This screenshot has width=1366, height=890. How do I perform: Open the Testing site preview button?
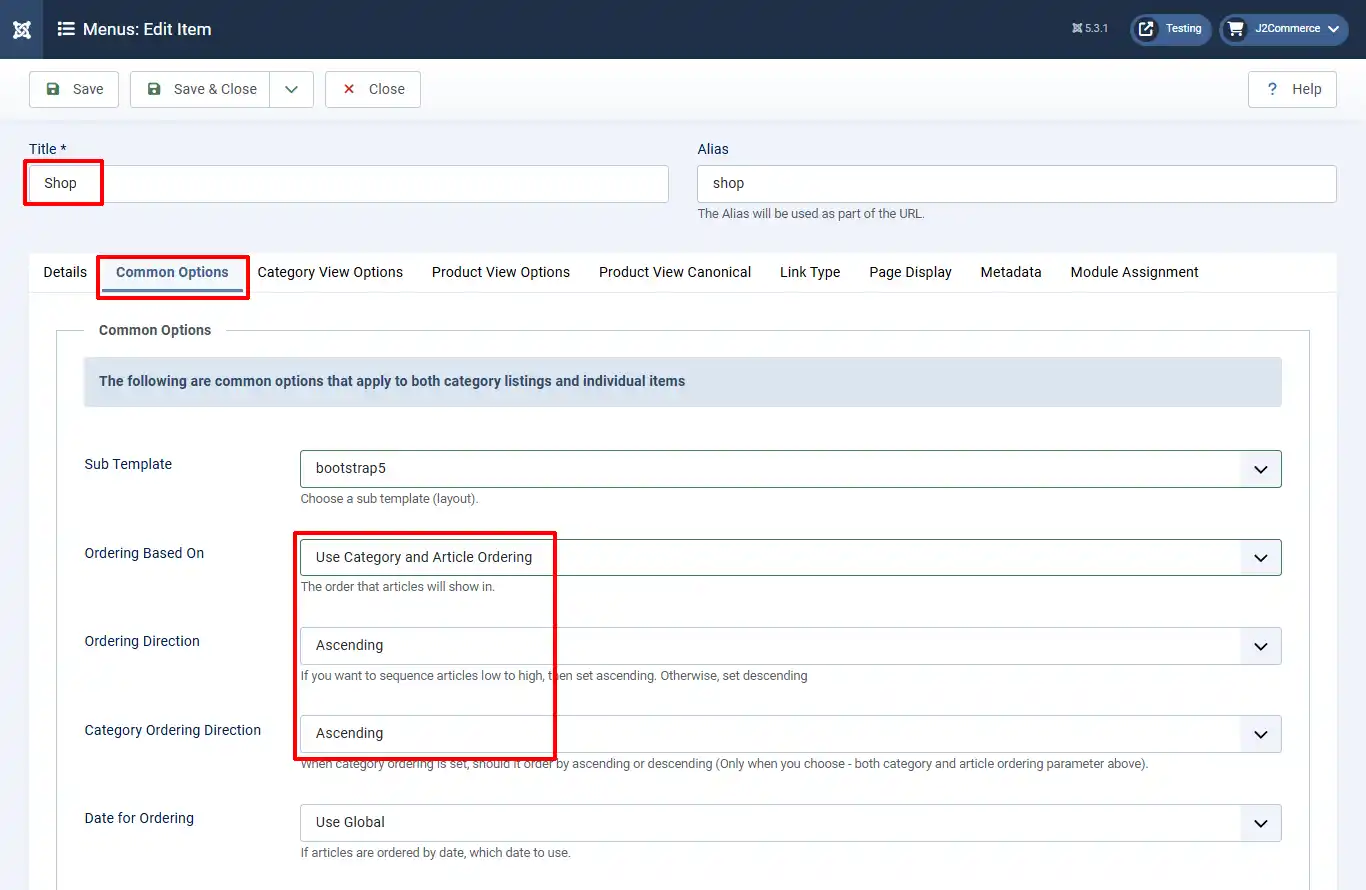click(1171, 29)
